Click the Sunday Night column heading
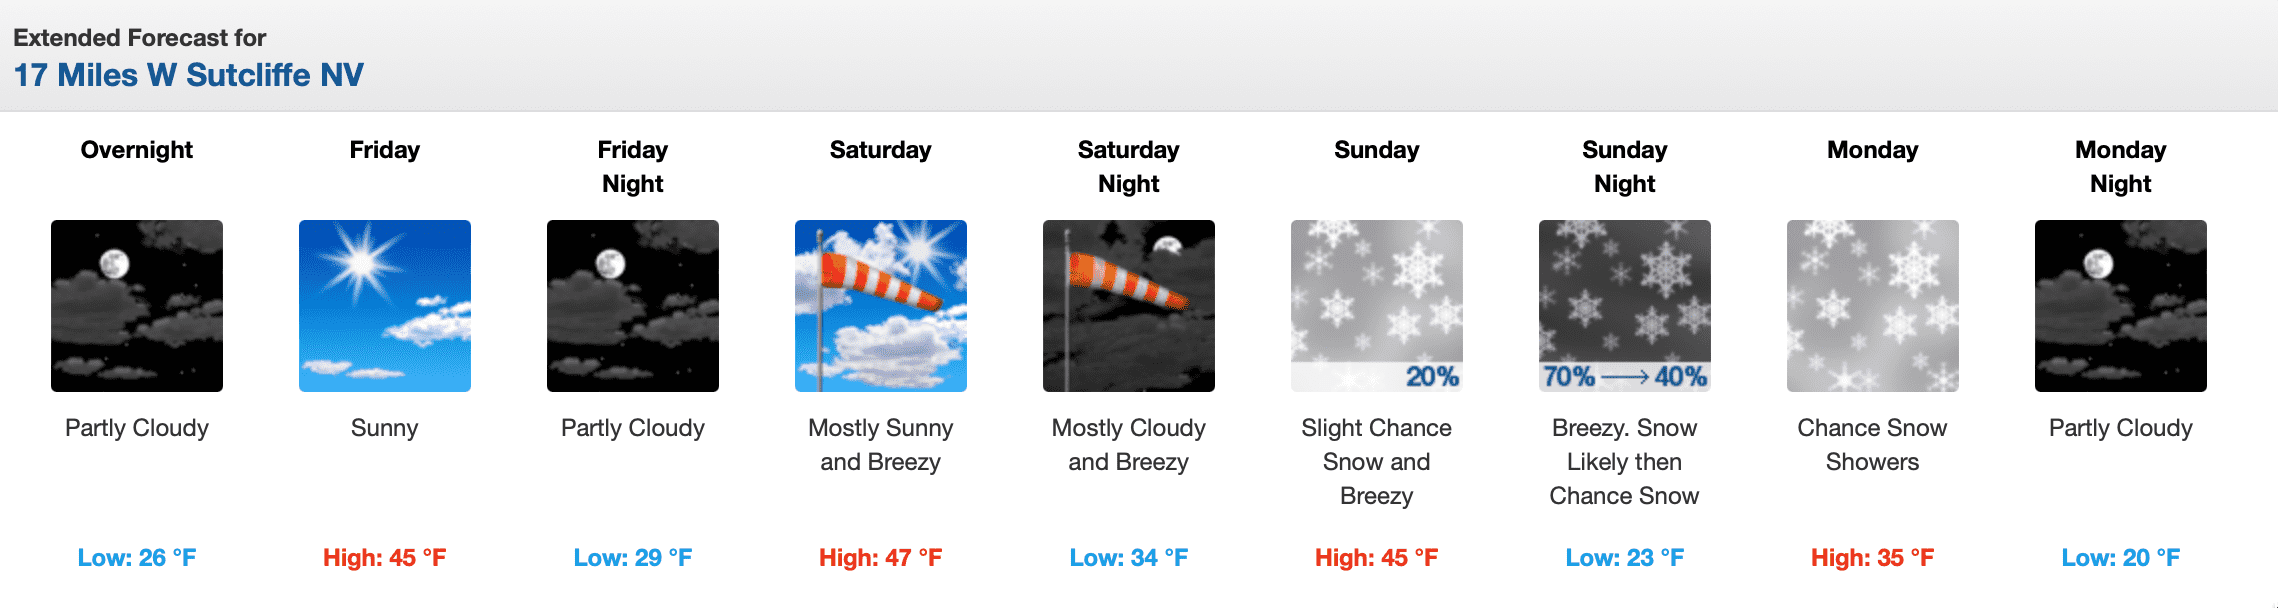 [1625, 167]
